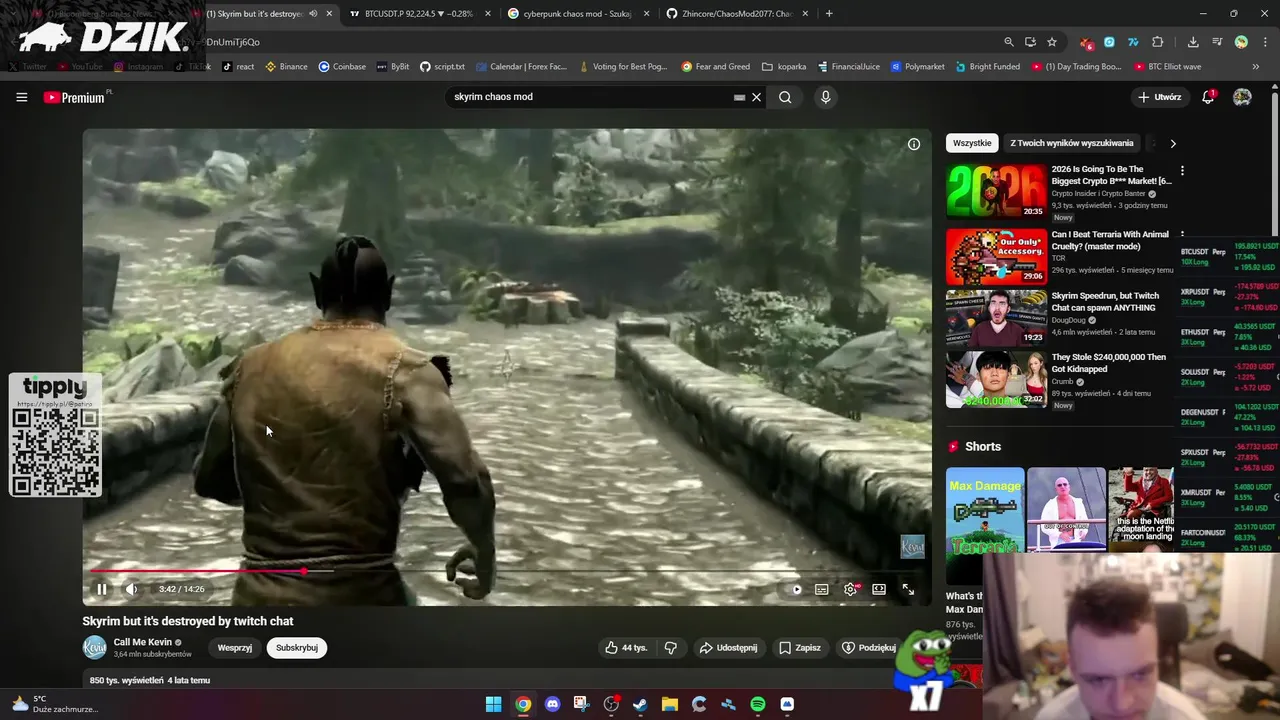Open Call Me Kevin channel name

pyautogui.click(x=143, y=642)
